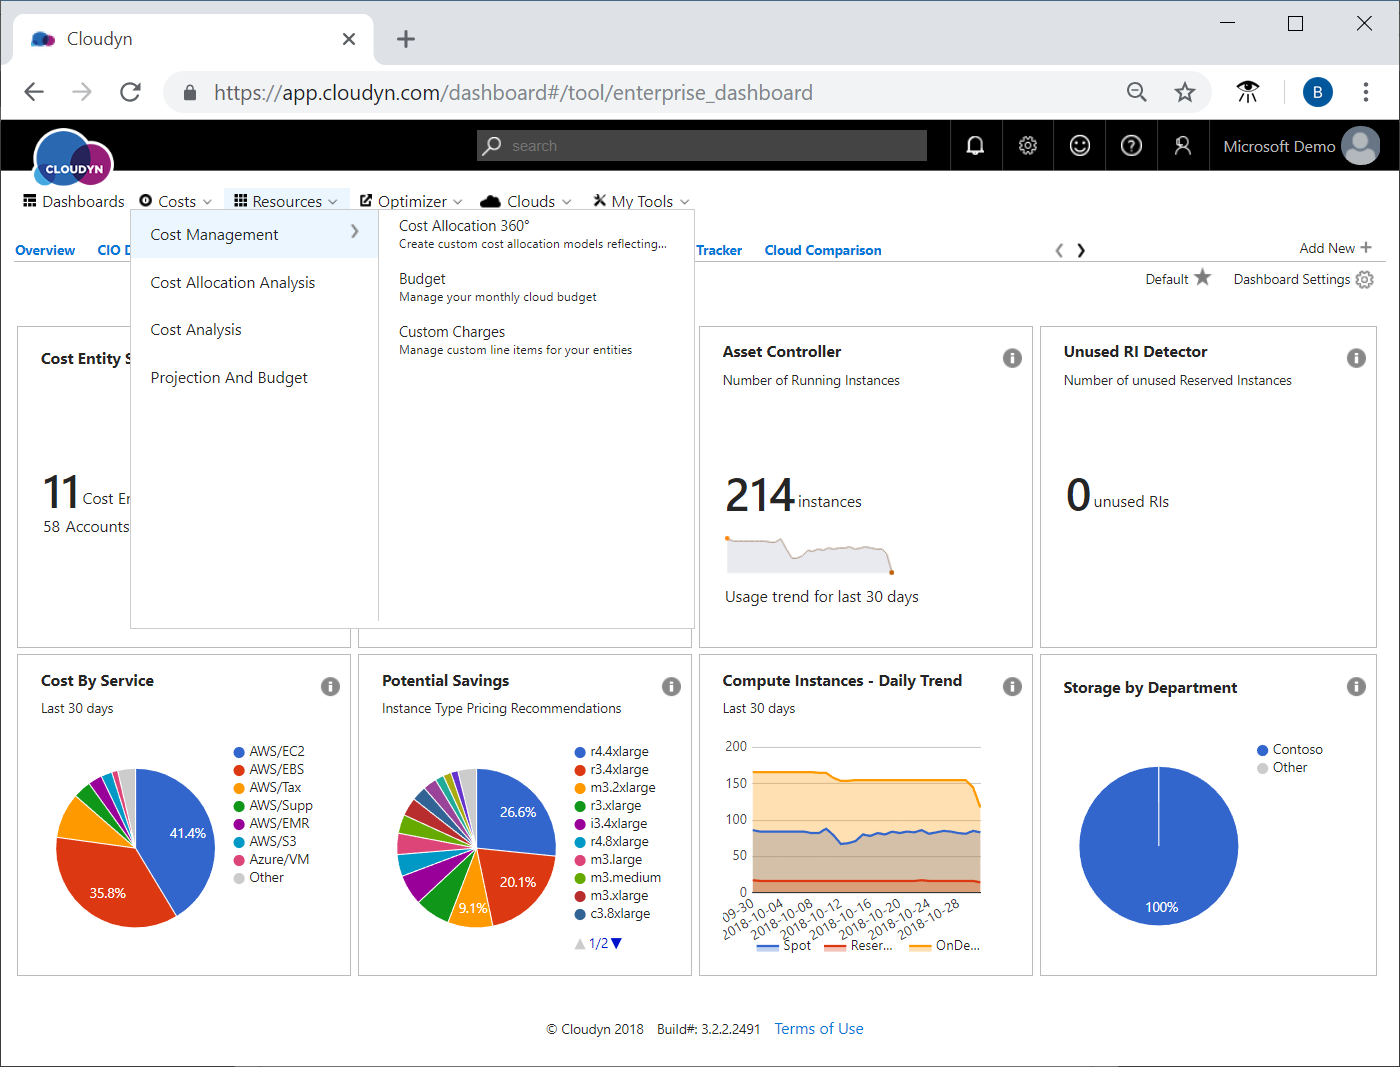Show info for Cost By Service widget
The height and width of the screenshot is (1067, 1400).
tap(330, 686)
